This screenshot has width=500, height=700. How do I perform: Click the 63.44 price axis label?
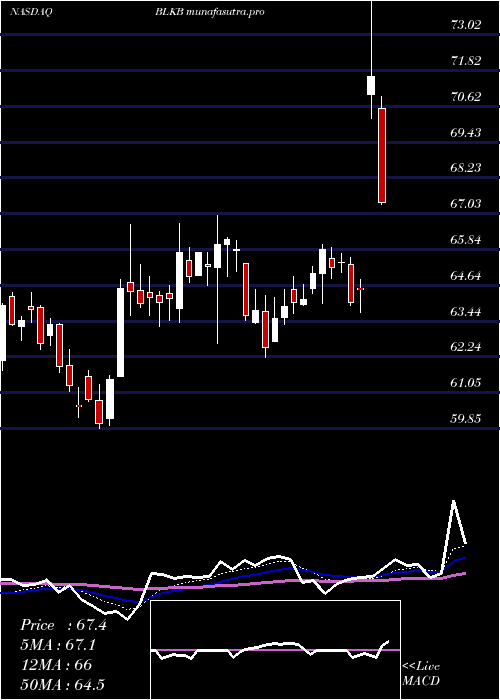[x=466, y=311]
